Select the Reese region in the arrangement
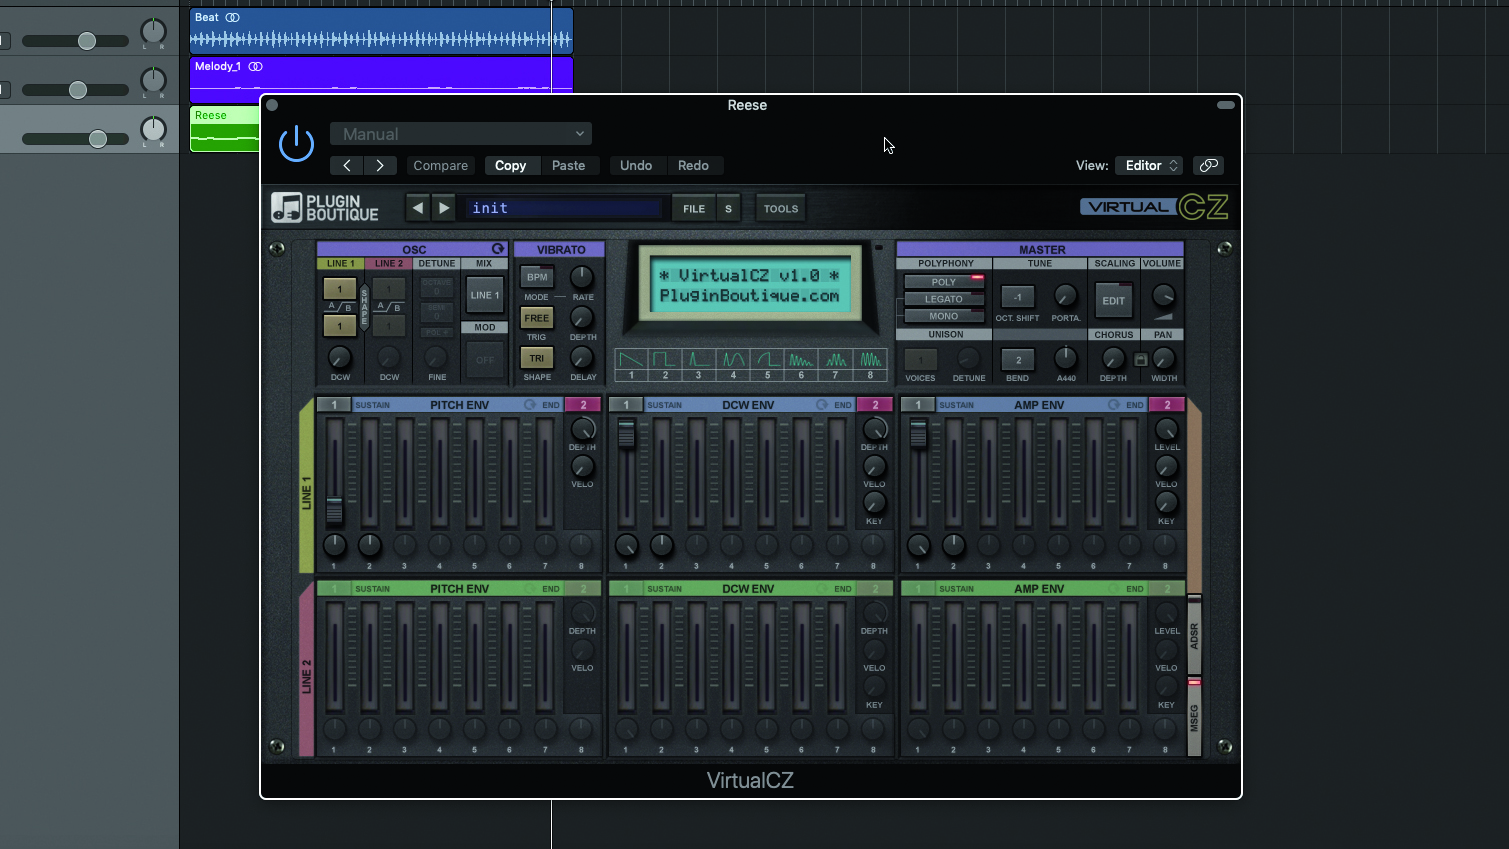The height and width of the screenshot is (849, 1509). pos(225,129)
